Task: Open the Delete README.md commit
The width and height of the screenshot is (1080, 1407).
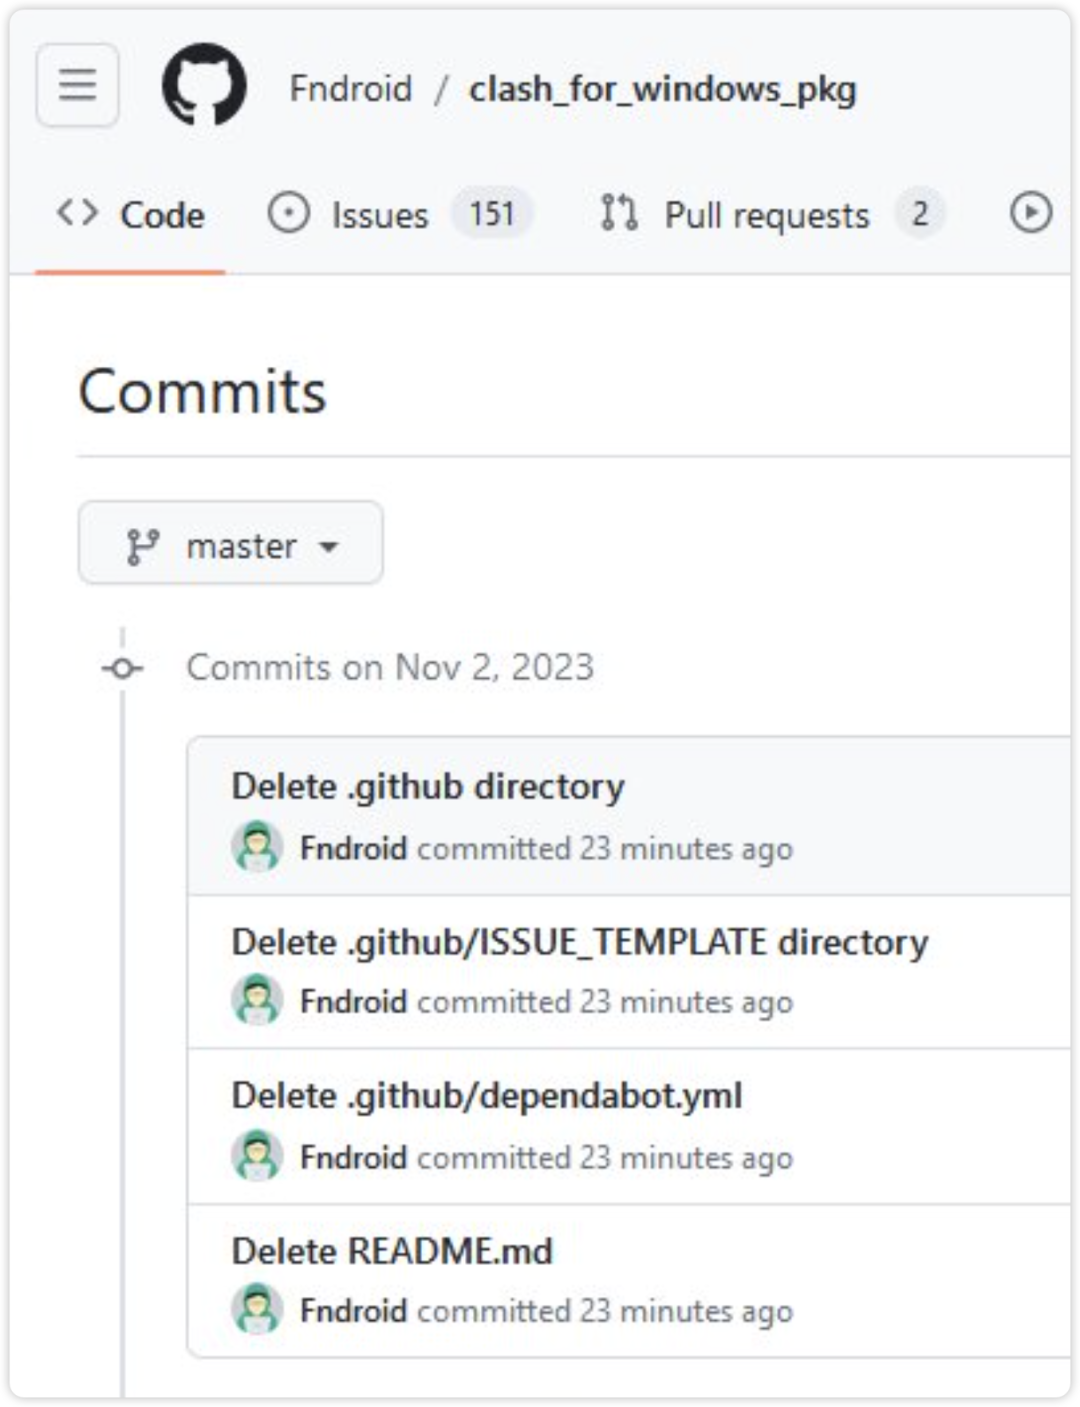Action: tap(392, 1251)
